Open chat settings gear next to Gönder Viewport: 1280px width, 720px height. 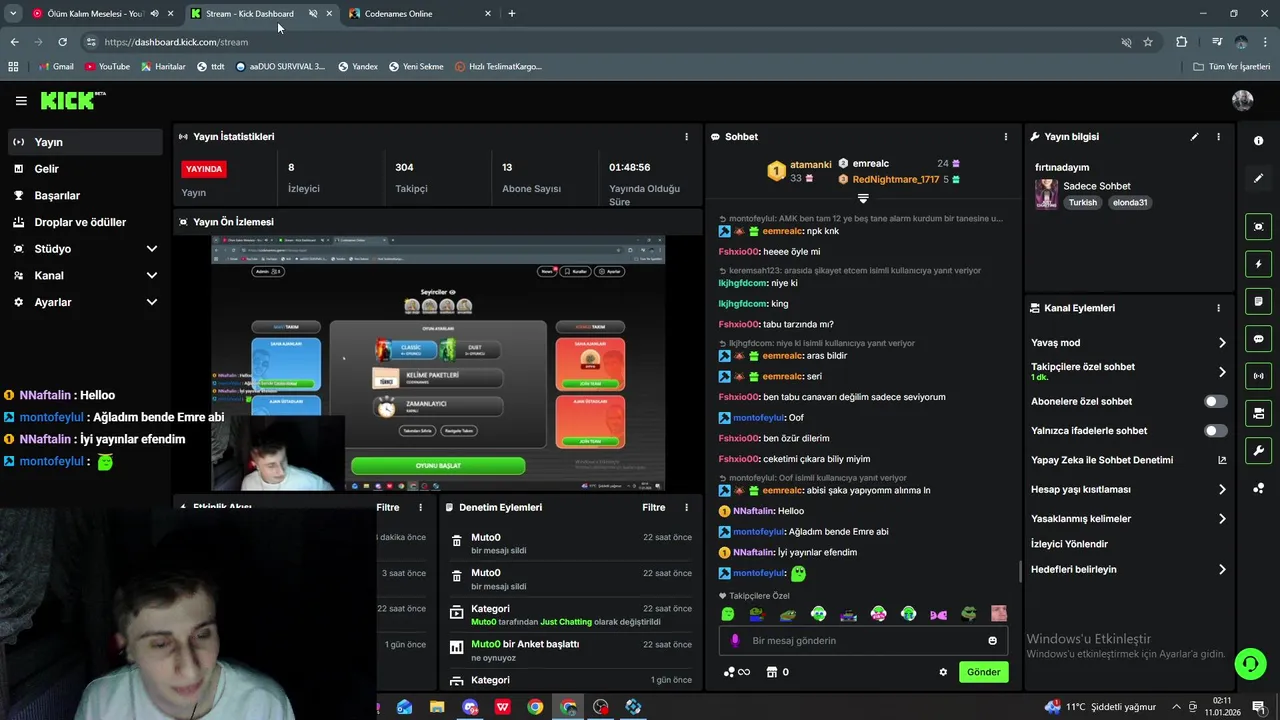pyautogui.click(x=943, y=672)
